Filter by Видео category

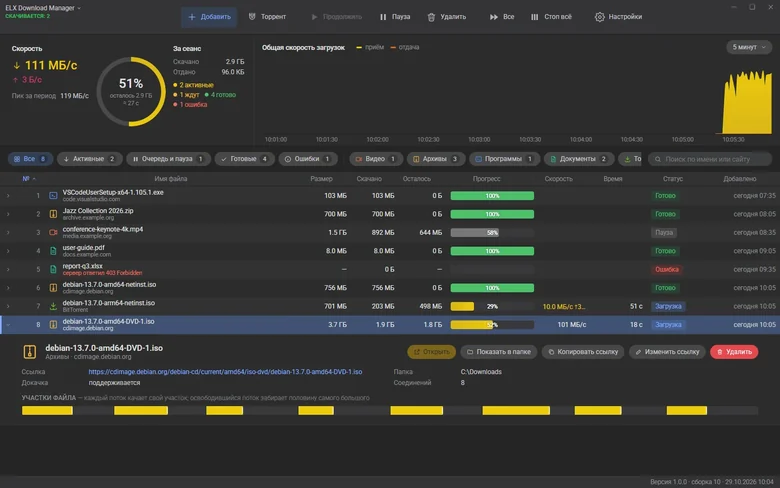(x=376, y=159)
